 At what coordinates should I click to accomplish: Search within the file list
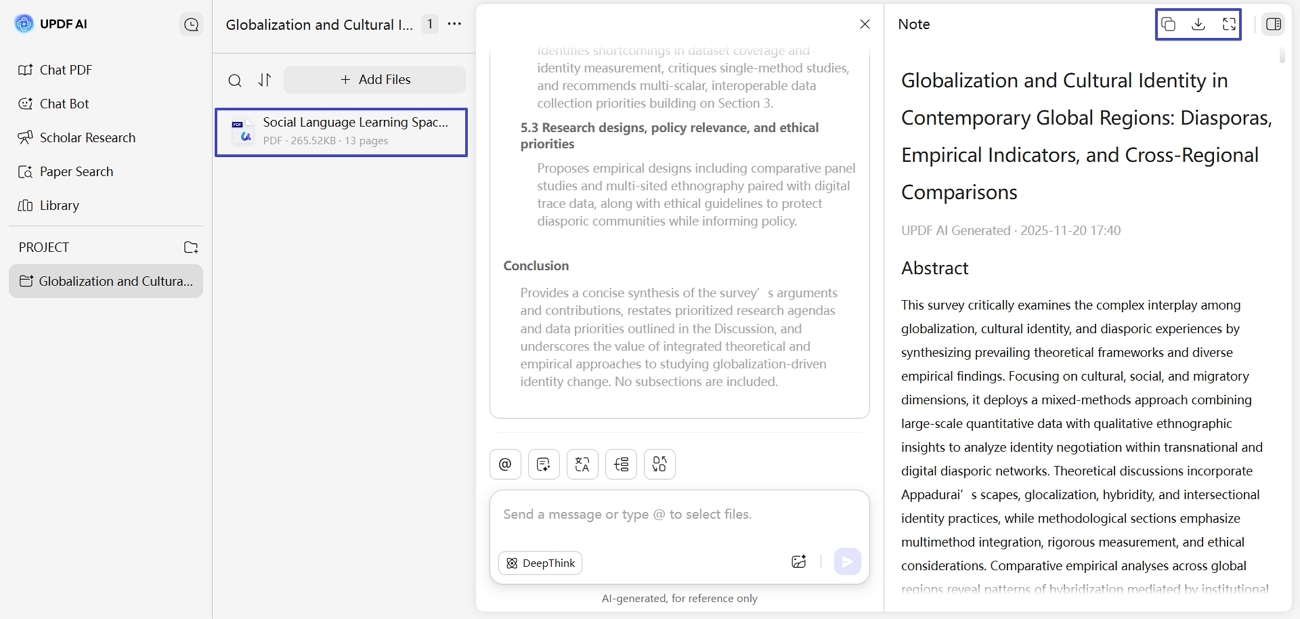[235, 79]
